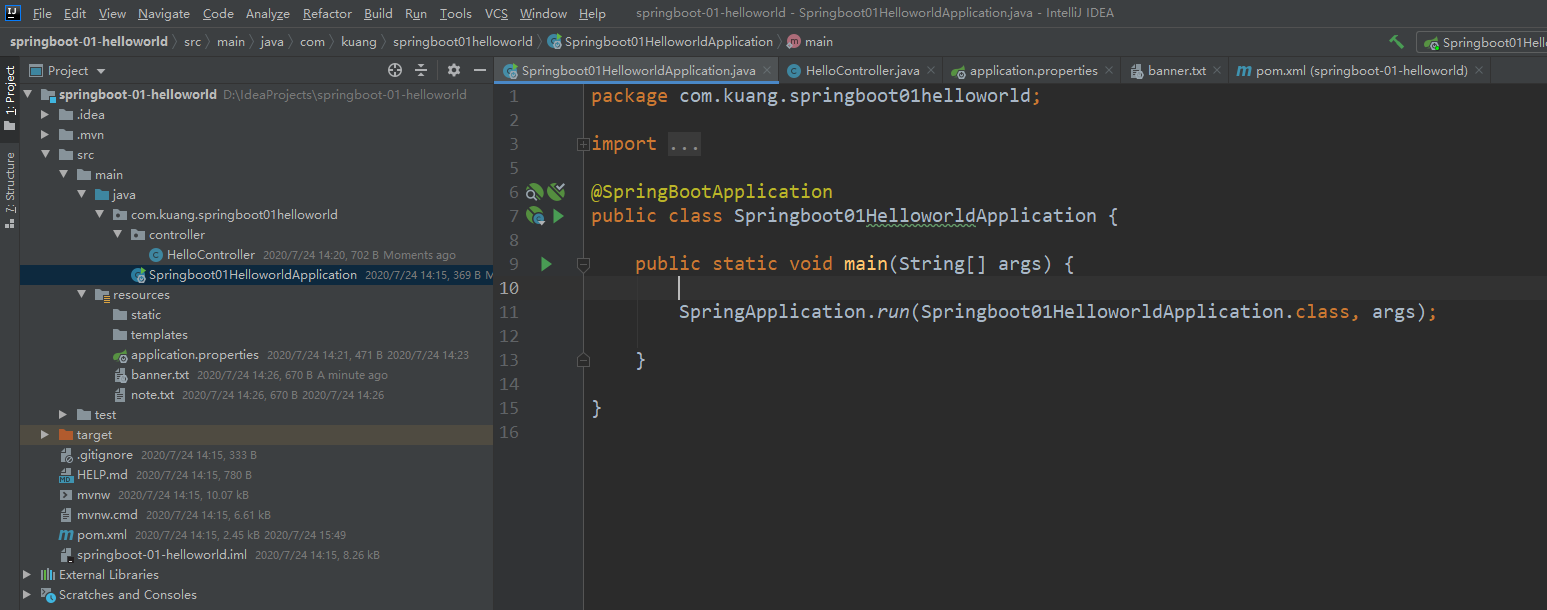Click the Collapse All icon in Project panel
This screenshot has height=610, width=1547.
pyautogui.click(x=421, y=70)
